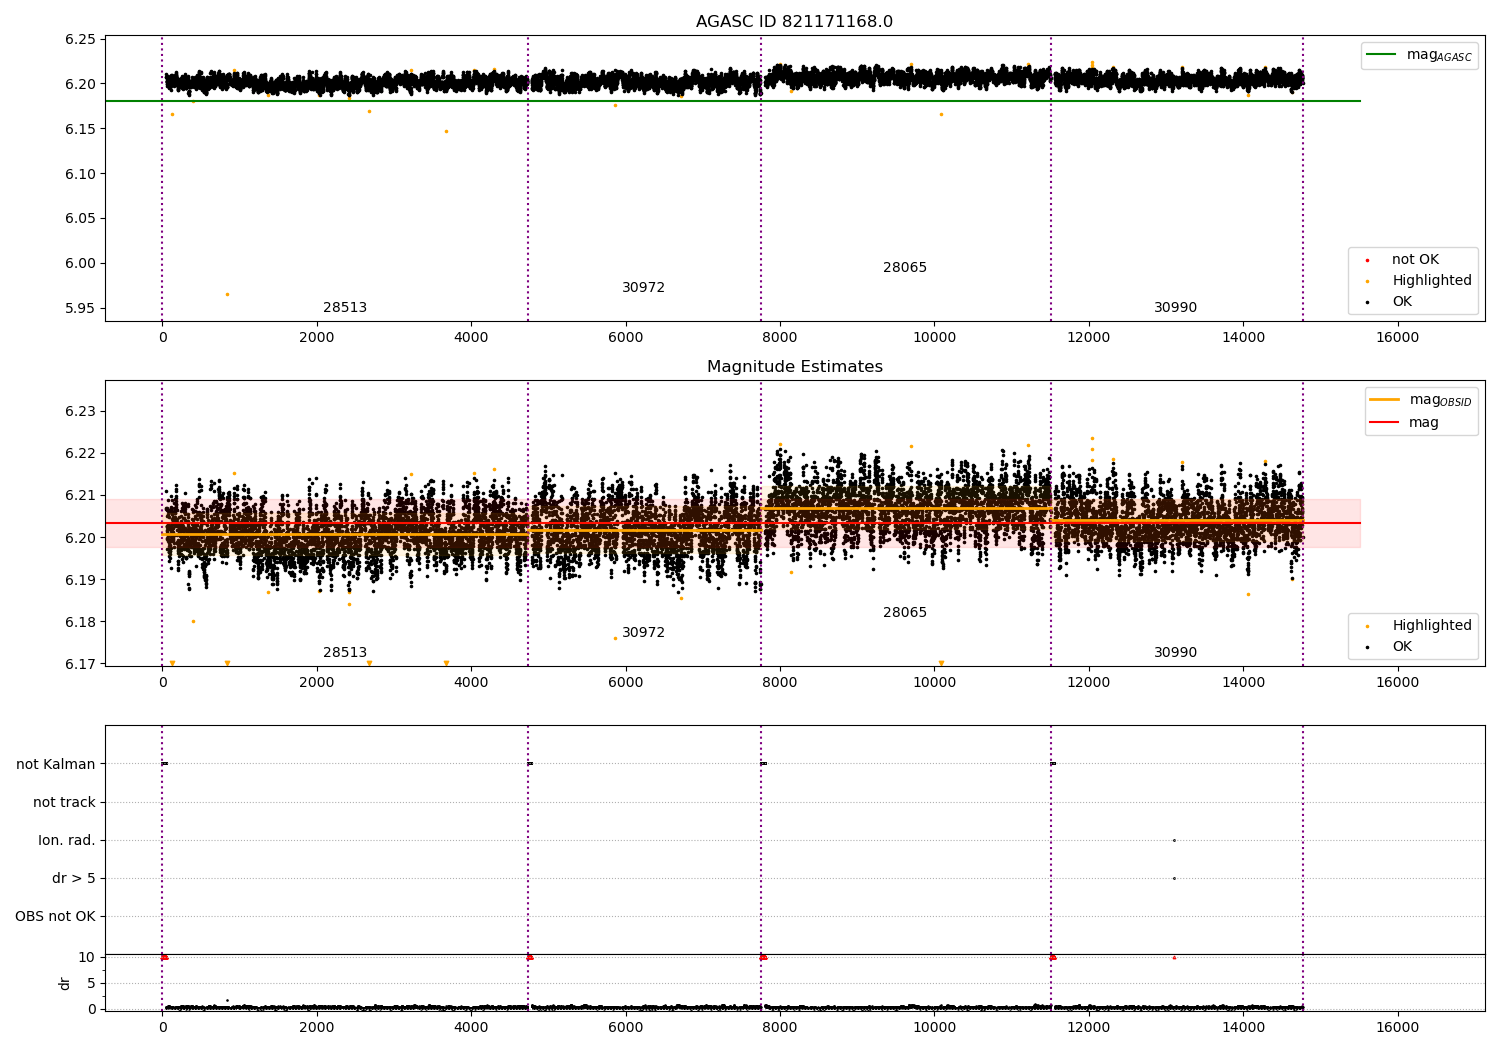Select the mag AGASC legend entry

(x=1419, y=55)
